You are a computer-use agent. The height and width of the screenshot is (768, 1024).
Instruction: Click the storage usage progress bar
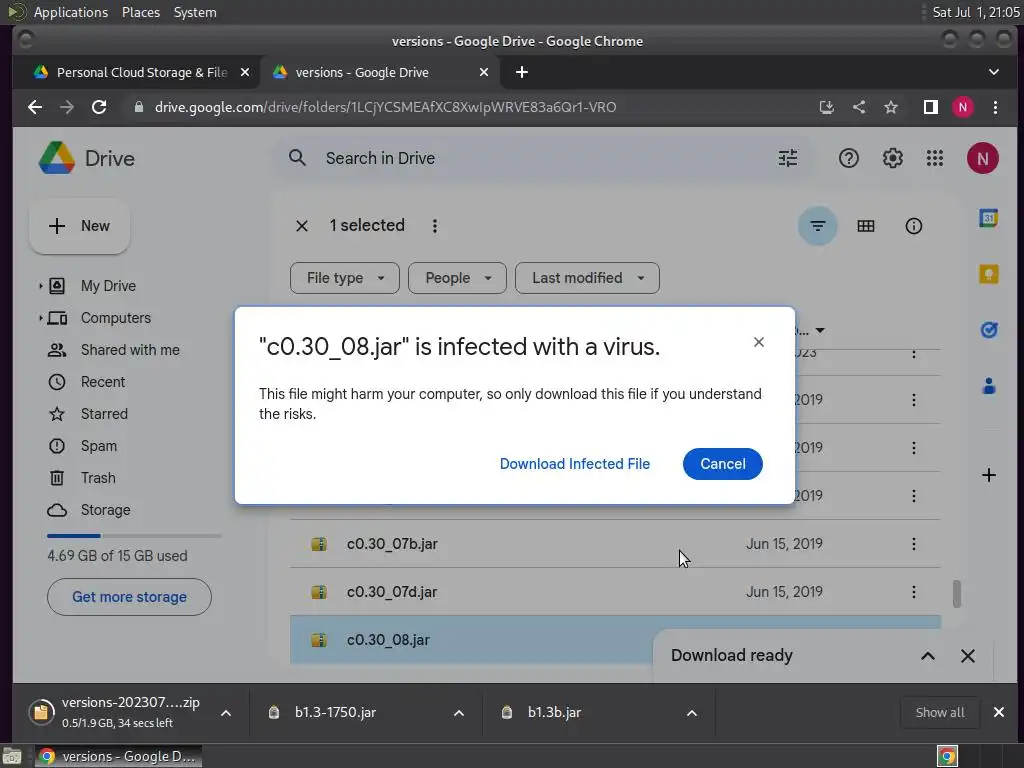click(134, 536)
